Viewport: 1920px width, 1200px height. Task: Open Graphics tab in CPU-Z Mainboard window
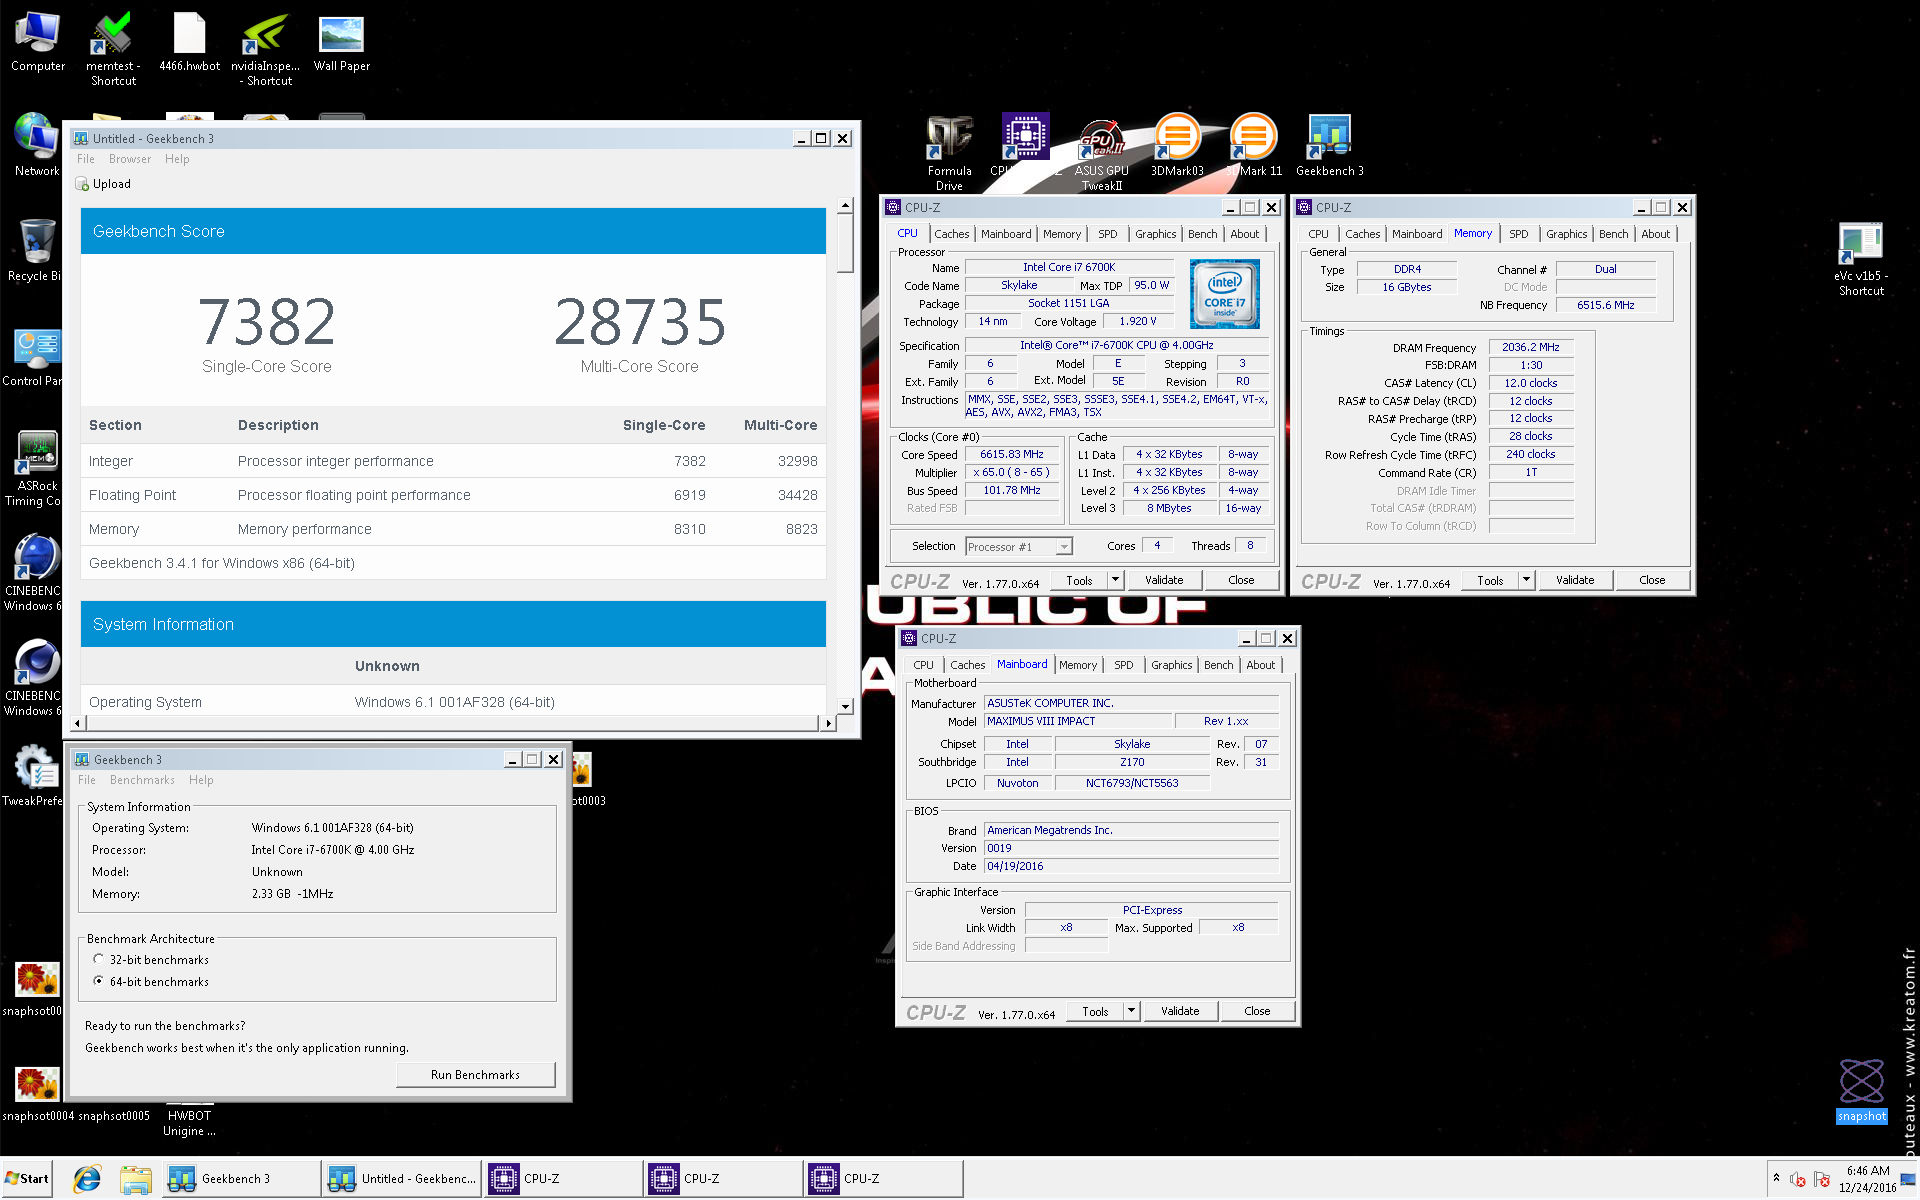tap(1171, 665)
